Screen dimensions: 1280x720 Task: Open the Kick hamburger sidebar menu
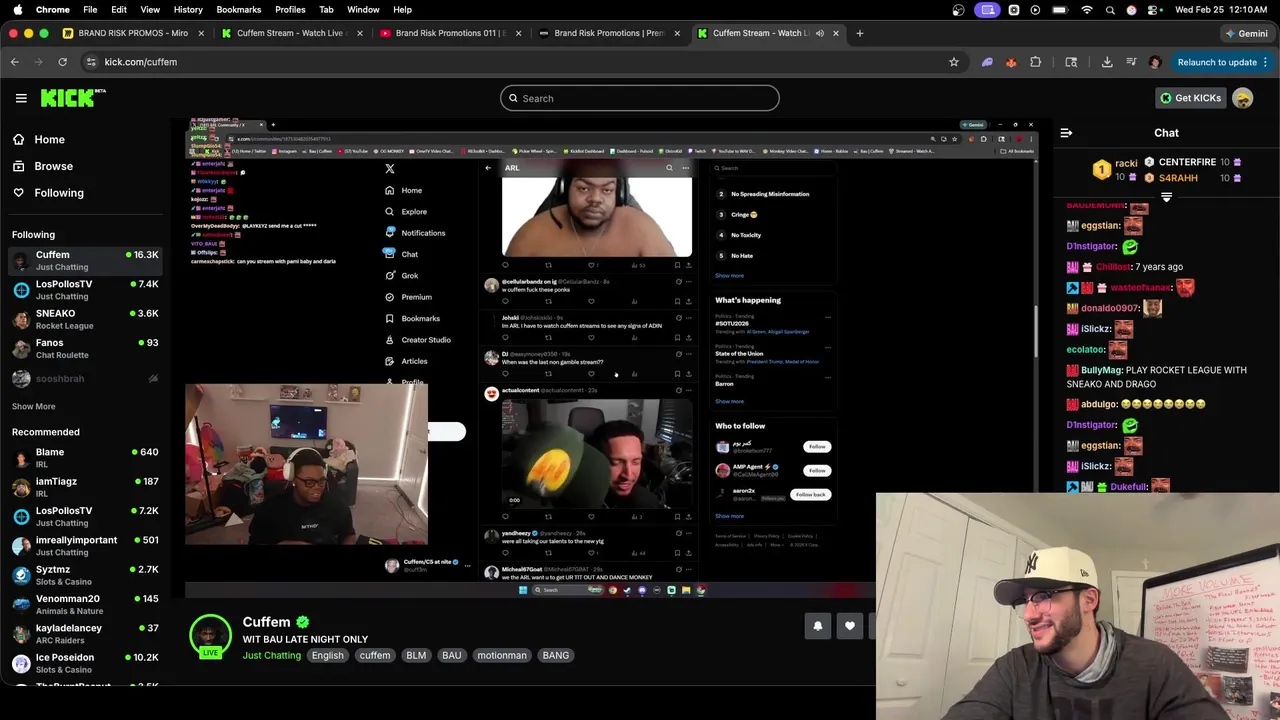click(21, 98)
